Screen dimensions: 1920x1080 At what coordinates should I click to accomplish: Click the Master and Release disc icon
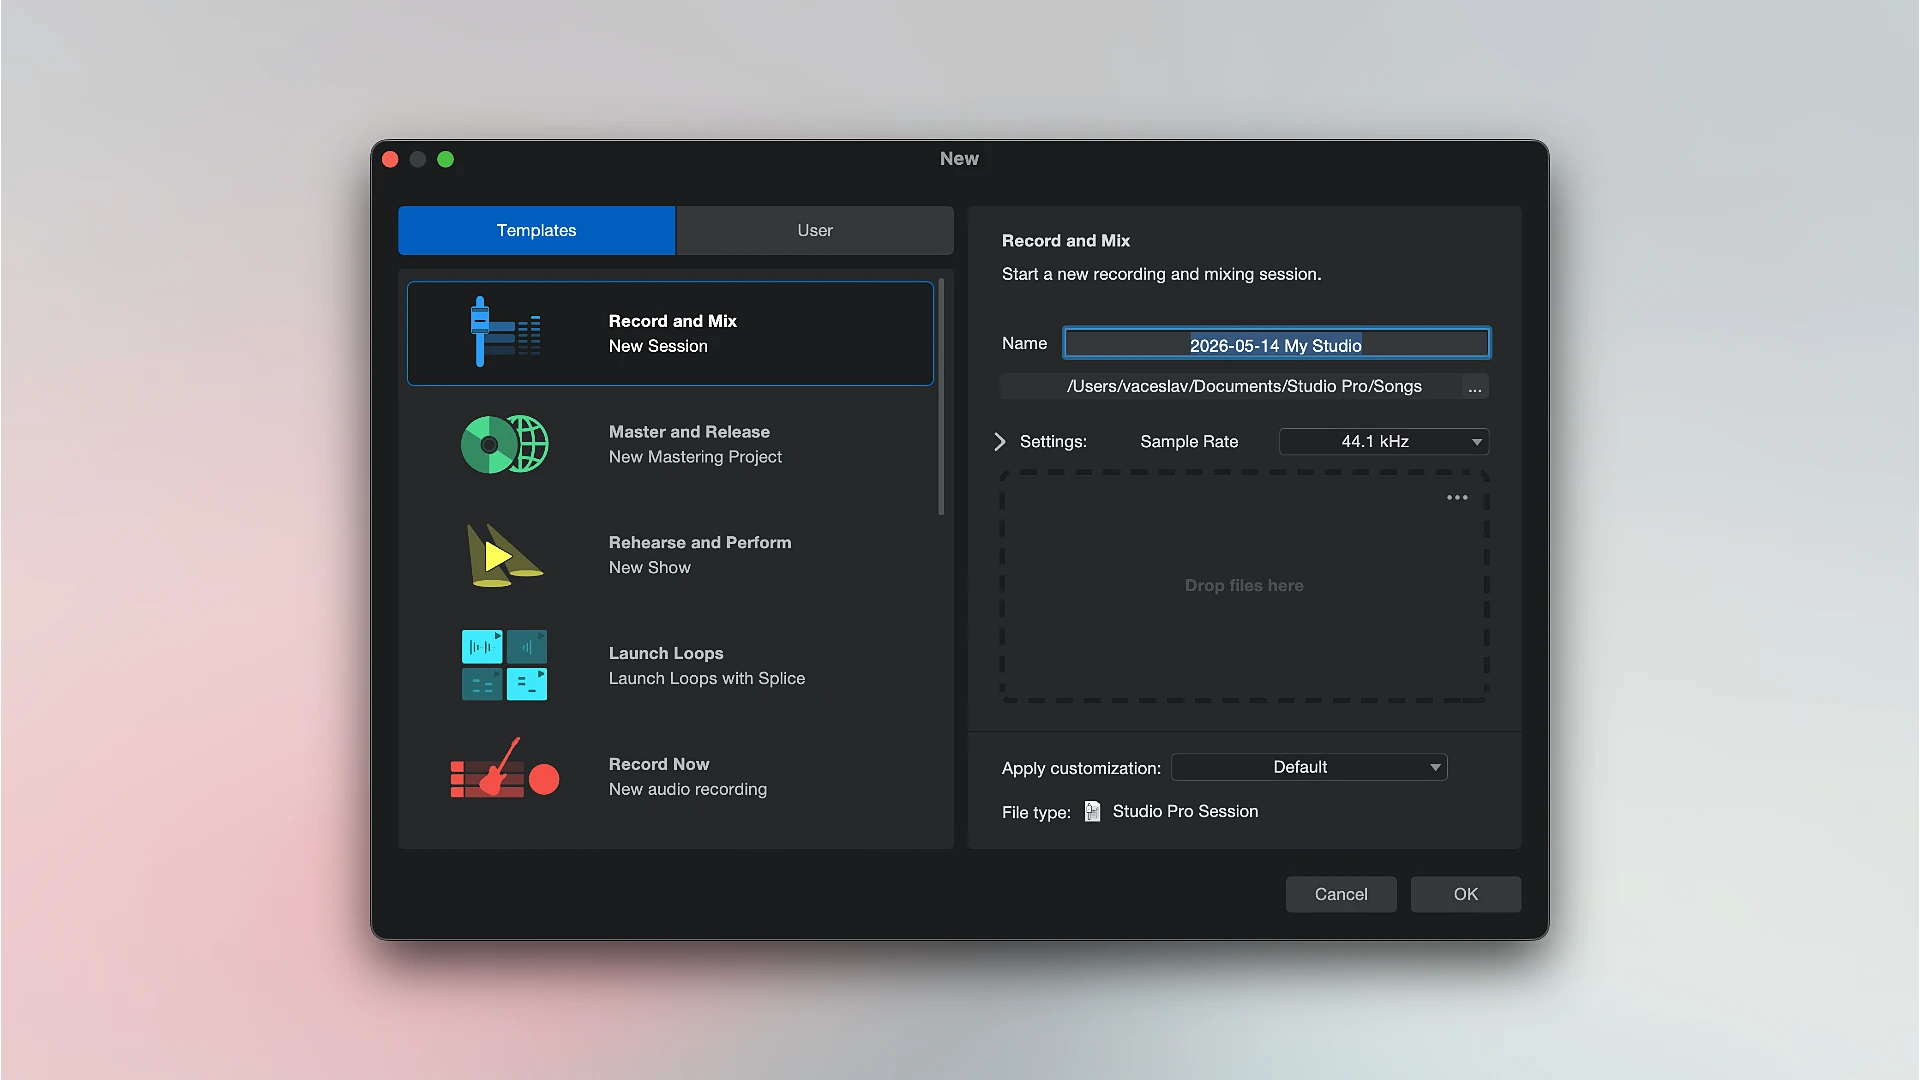click(x=505, y=444)
